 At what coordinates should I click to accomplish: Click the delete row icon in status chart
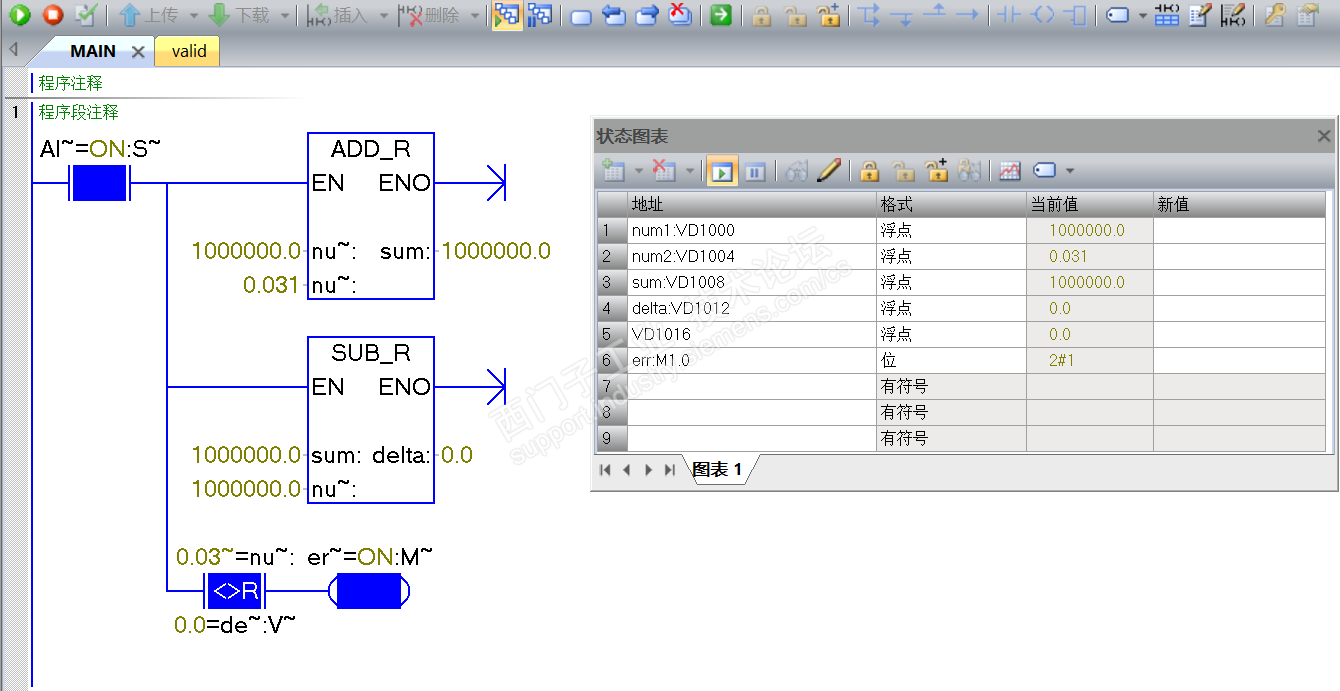663,171
